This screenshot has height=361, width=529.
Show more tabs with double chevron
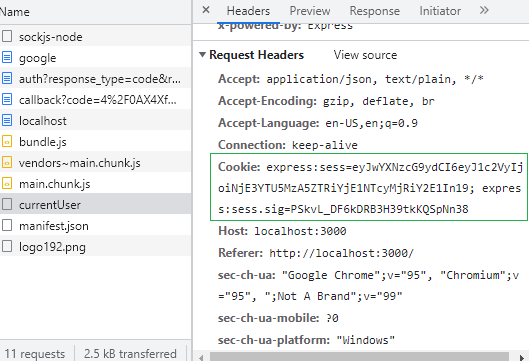click(484, 10)
